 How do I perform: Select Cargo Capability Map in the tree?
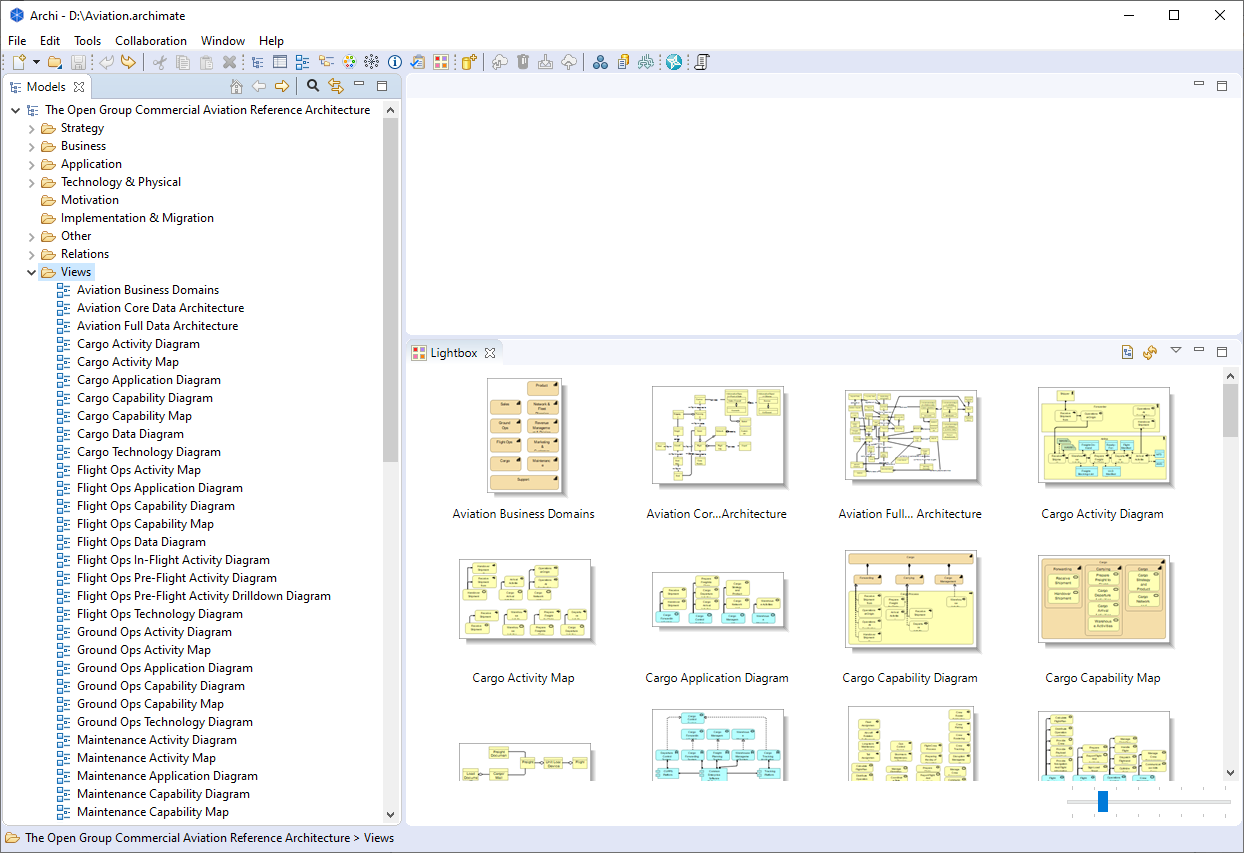(134, 416)
